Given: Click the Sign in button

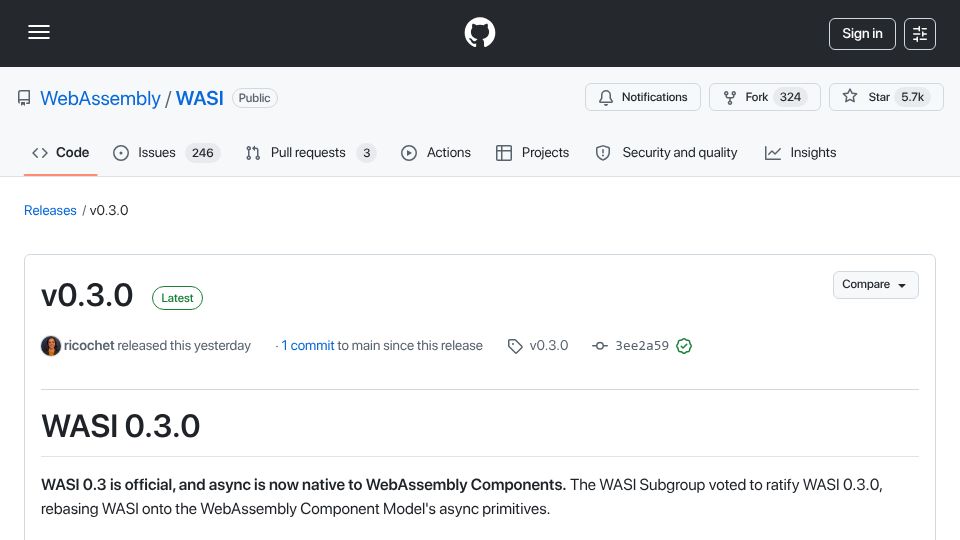Looking at the screenshot, I should [862, 34].
